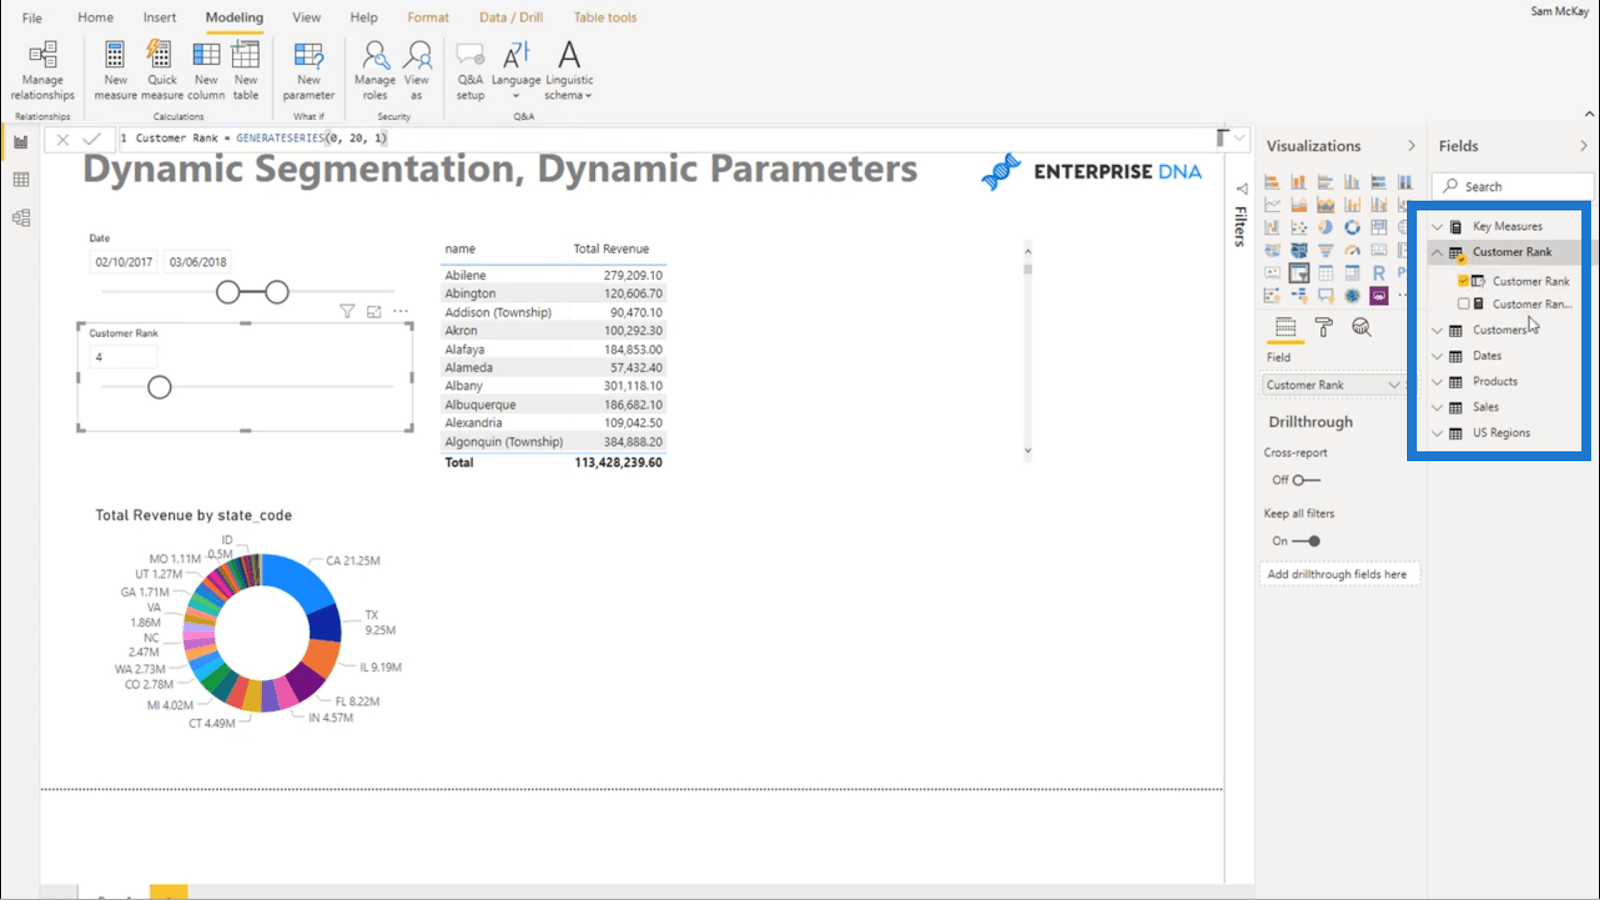Viewport: 1600px width, 900px height.
Task: Uncheck the Customer Rank column field
Action: (1463, 281)
